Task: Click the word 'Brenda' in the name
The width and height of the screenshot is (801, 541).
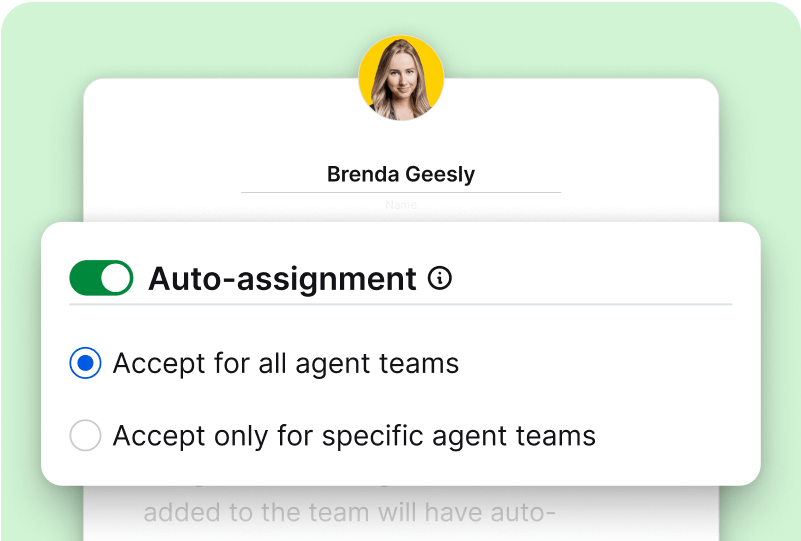Action: (361, 175)
